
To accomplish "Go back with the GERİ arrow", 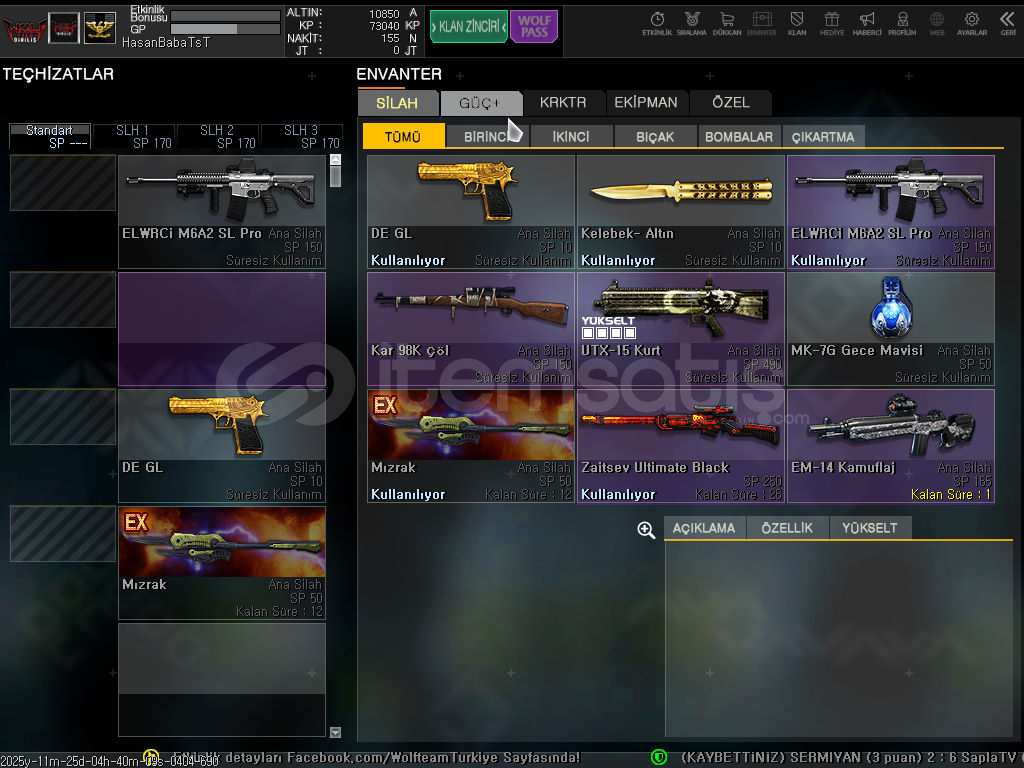I will (x=1008, y=24).
